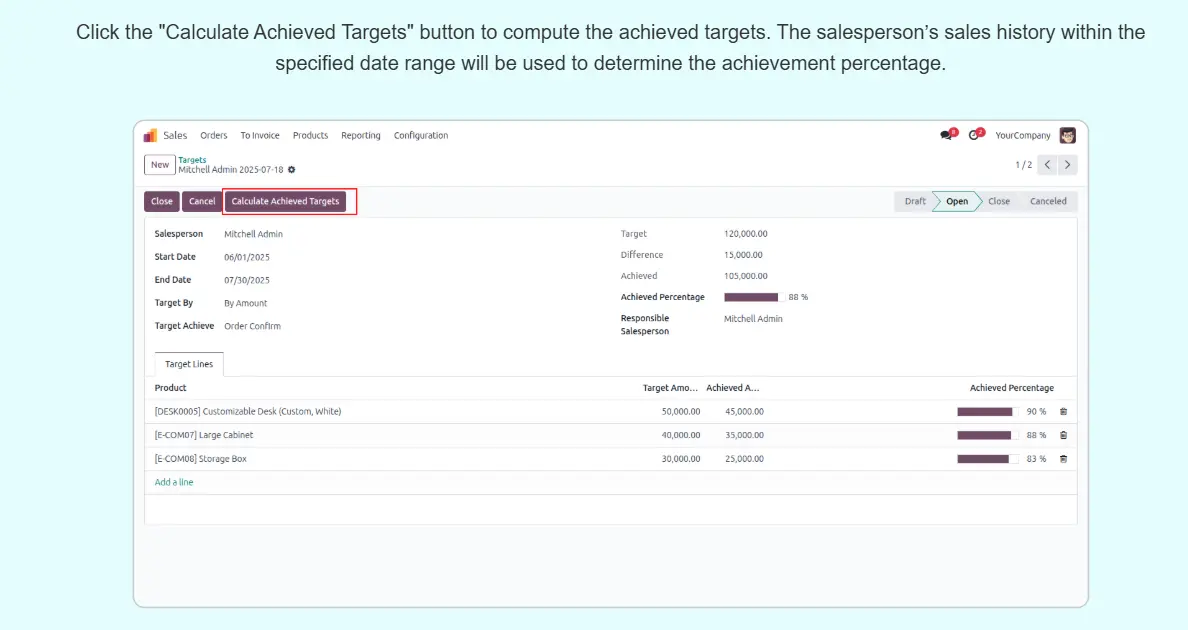This screenshot has height=630, width=1188.
Task: Click the user avatar in top bar
Action: pyautogui.click(x=1068, y=136)
